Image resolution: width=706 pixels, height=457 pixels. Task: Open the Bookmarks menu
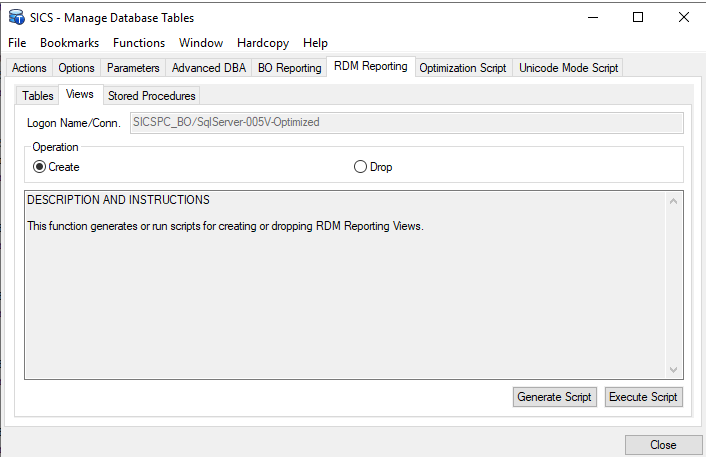point(69,43)
